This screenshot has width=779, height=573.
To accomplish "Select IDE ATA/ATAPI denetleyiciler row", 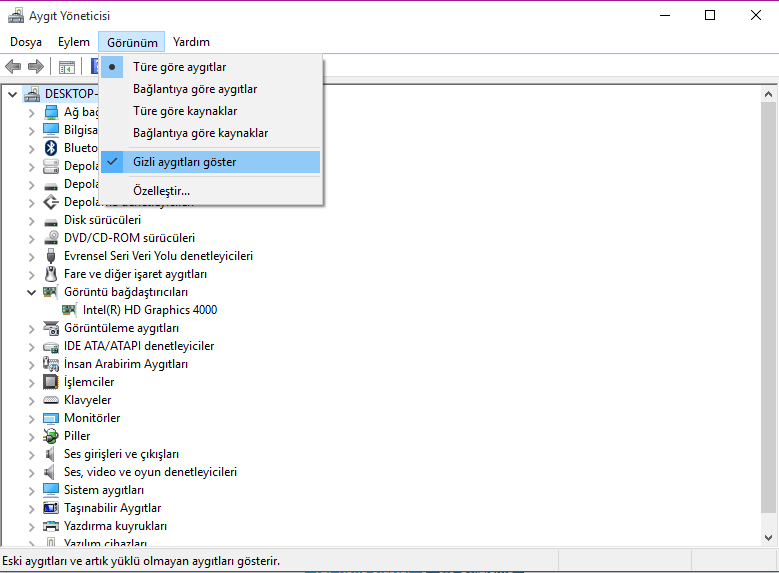I will point(139,346).
